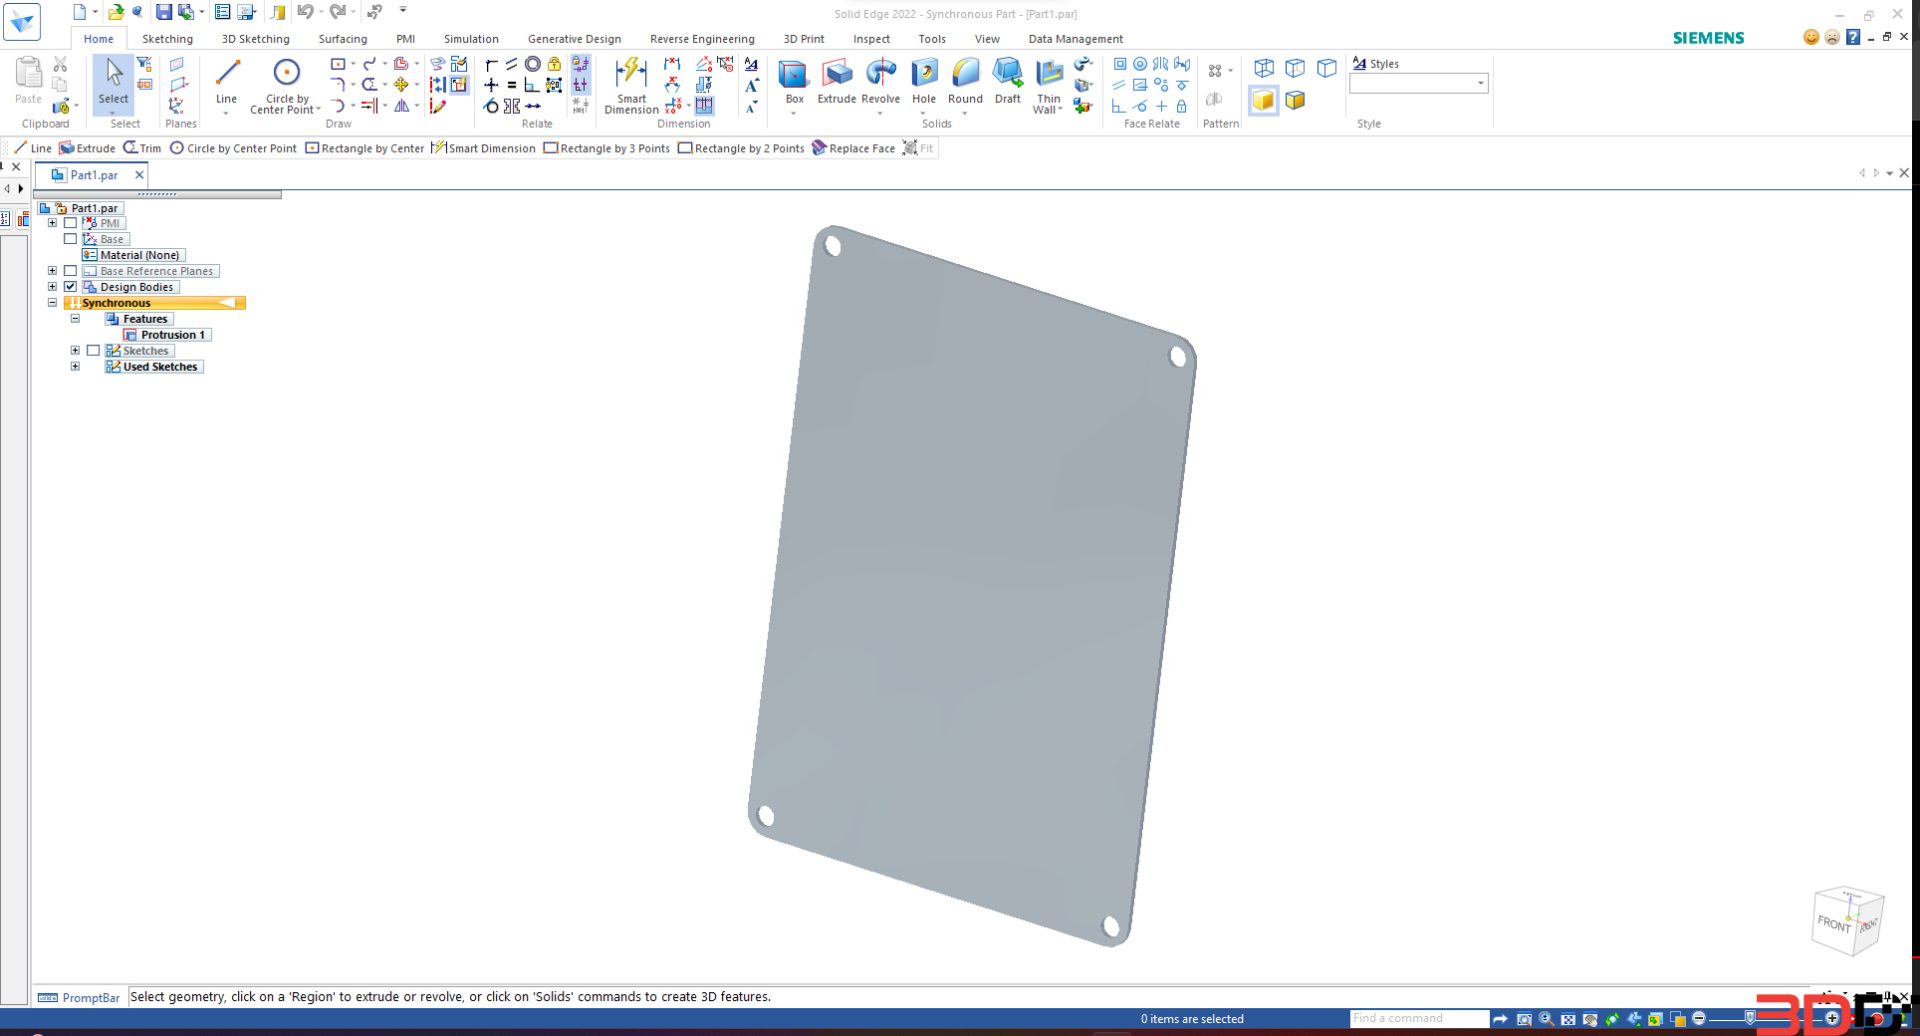The image size is (1920, 1036).
Task: Click the Lock relate icon
Action: click(x=554, y=64)
